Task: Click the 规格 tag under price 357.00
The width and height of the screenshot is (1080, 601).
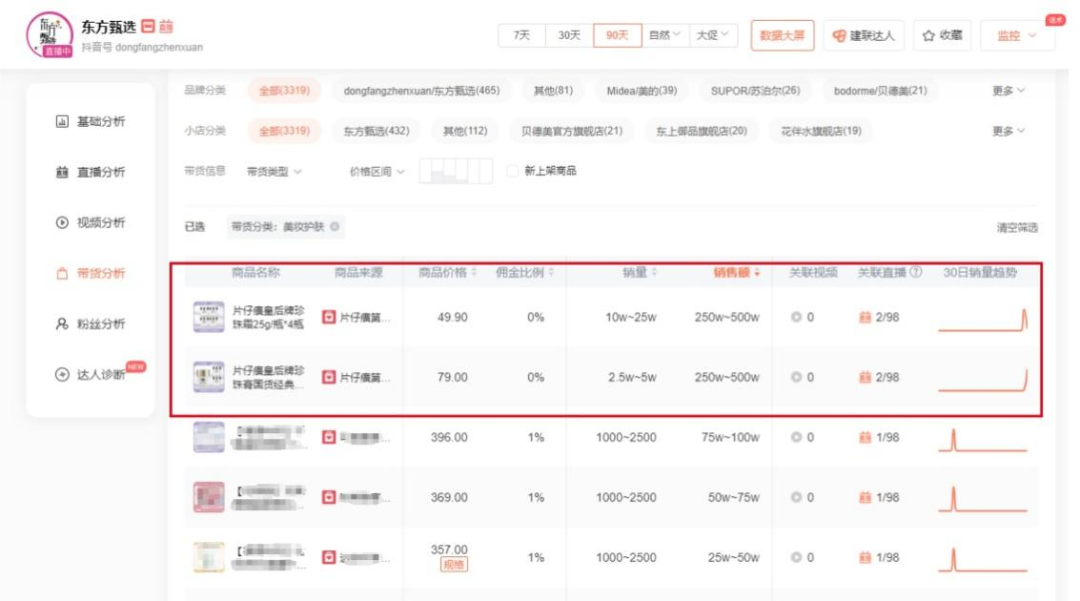Action: (x=454, y=565)
